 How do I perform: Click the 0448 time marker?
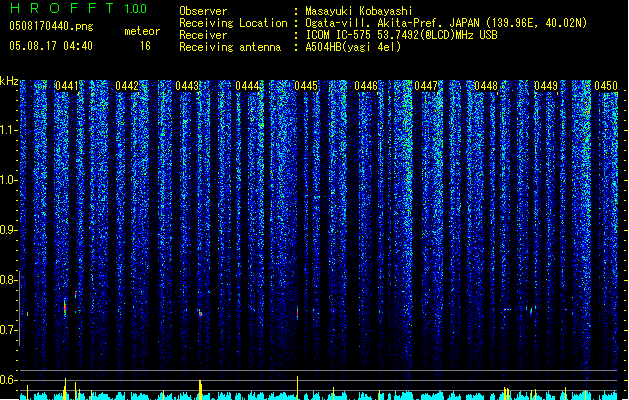(x=486, y=86)
